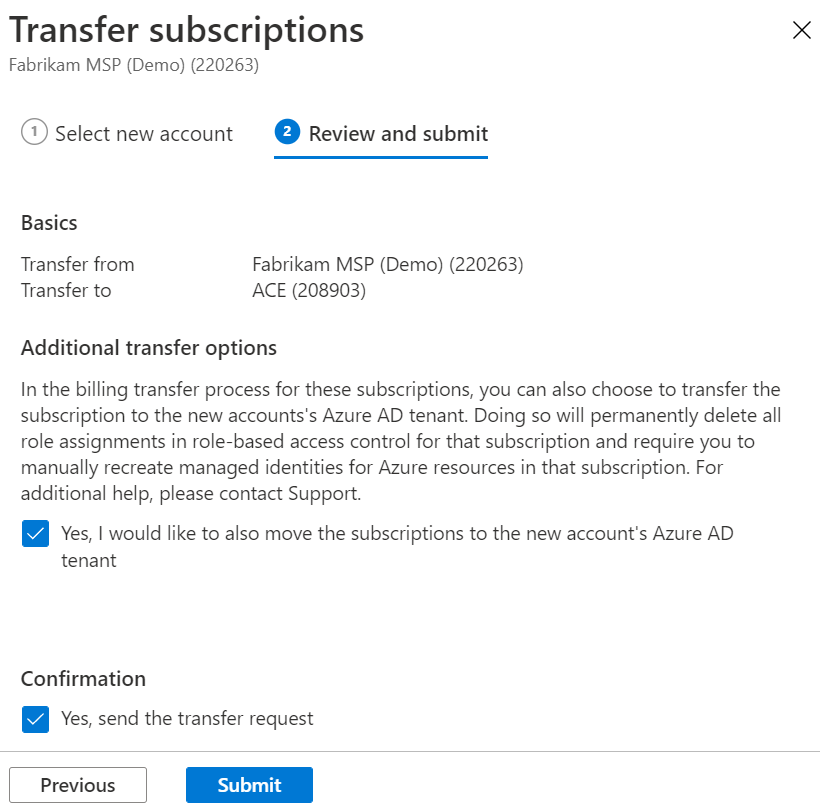The width and height of the screenshot is (820, 810).
Task: Uncheck the send transfer request checkbox
Action: click(36, 719)
